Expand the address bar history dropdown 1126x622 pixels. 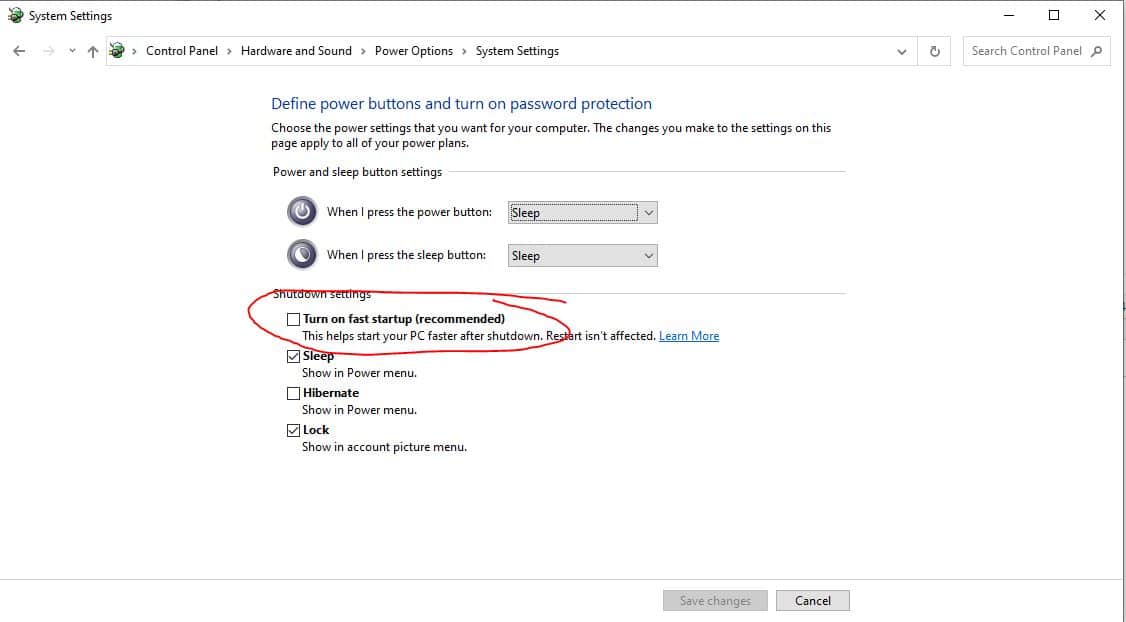pyautogui.click(x=902, y=51)
